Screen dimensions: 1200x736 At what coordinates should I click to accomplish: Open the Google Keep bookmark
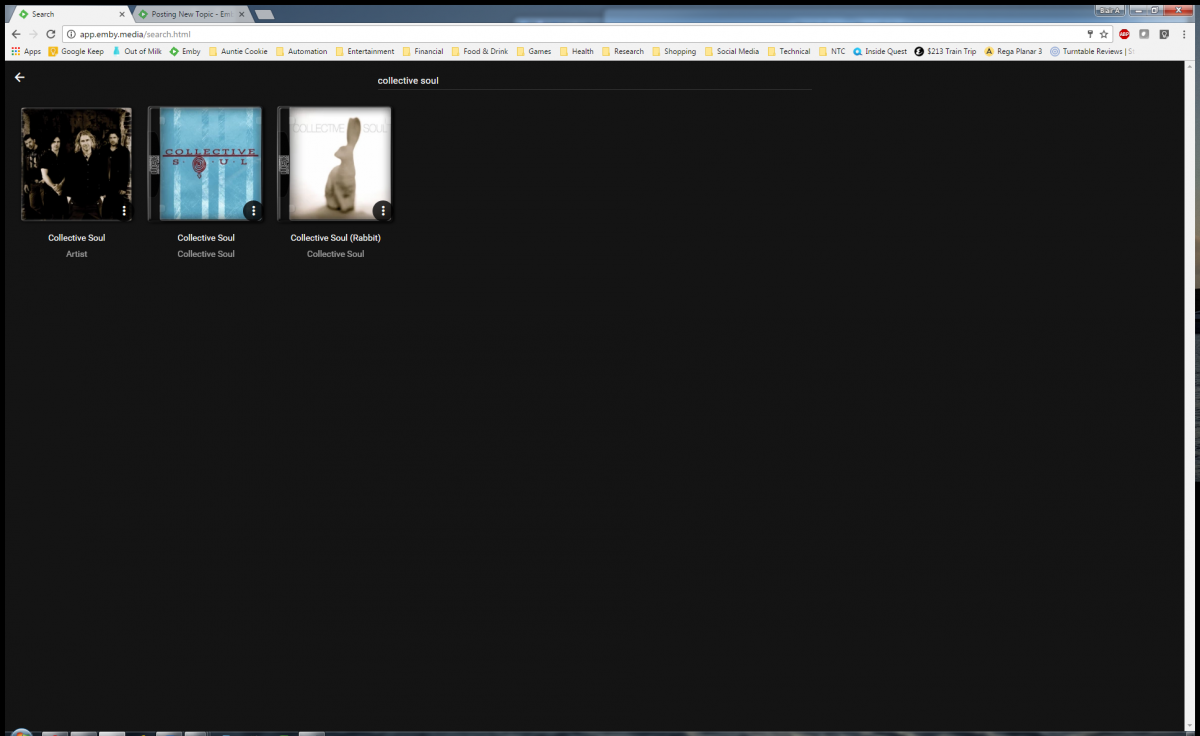76,51
